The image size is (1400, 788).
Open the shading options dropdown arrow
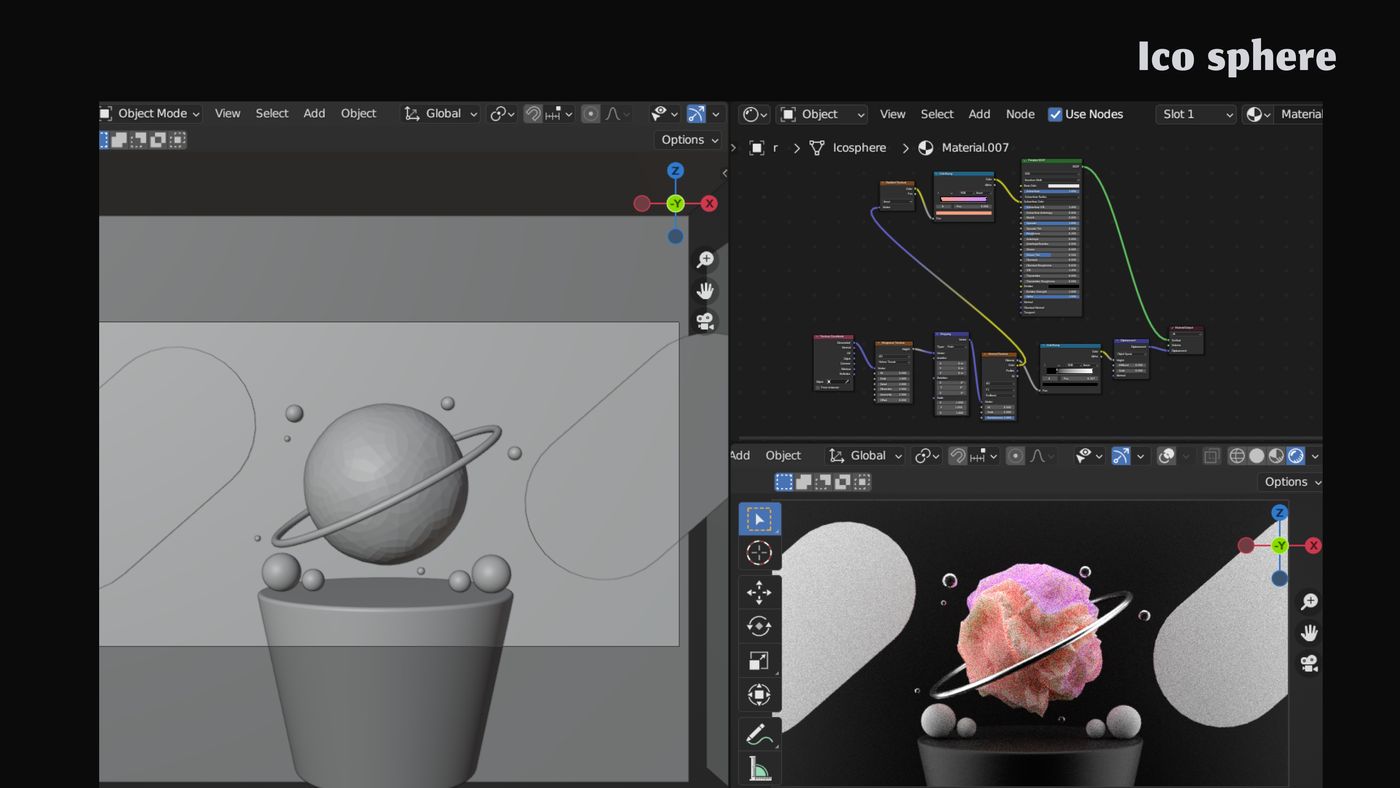[x=1315, y=456]
